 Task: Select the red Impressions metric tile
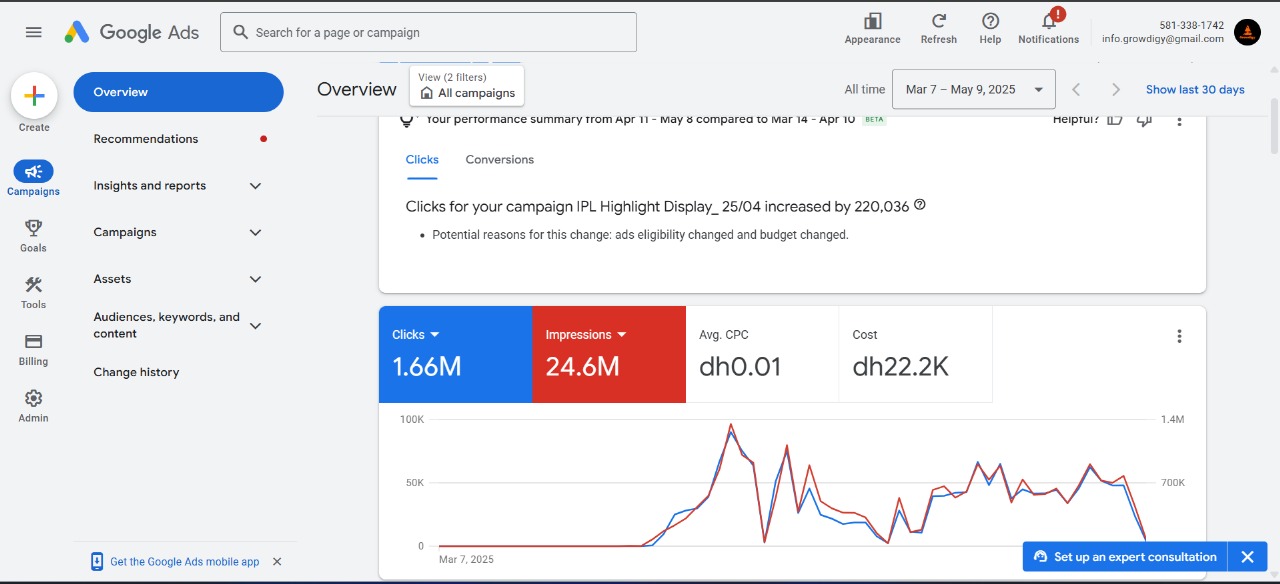pos(608,354)
